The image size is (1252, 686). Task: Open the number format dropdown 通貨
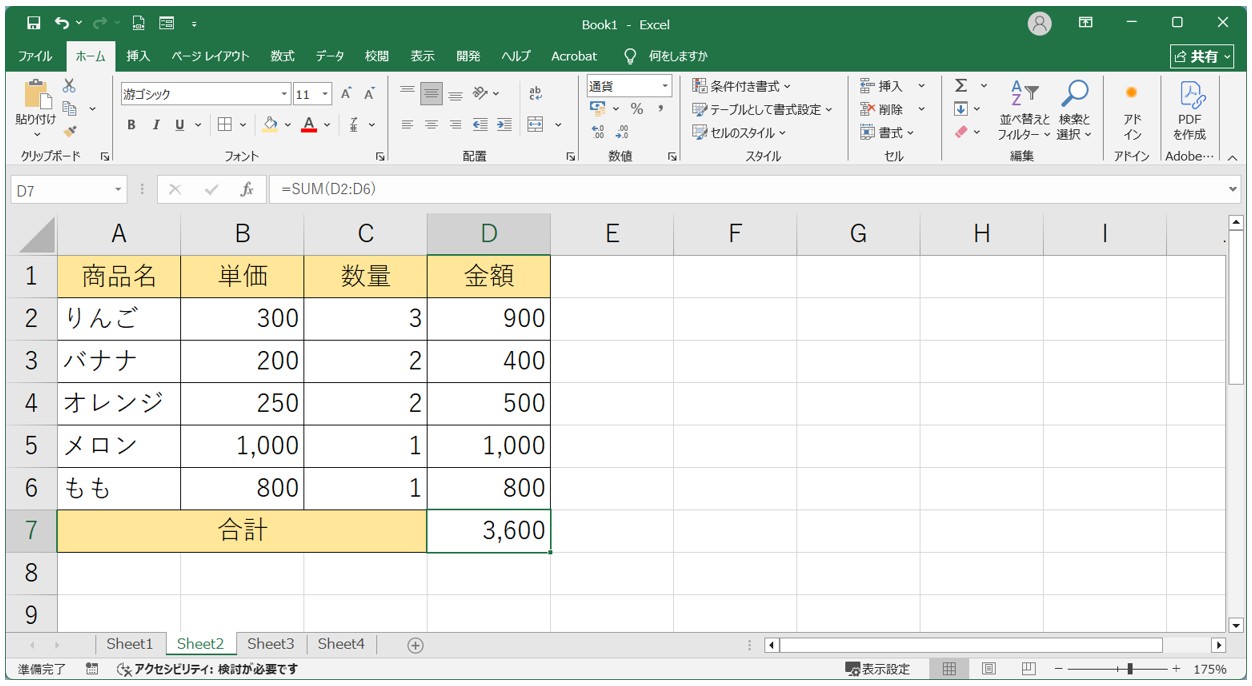point(665,86)
